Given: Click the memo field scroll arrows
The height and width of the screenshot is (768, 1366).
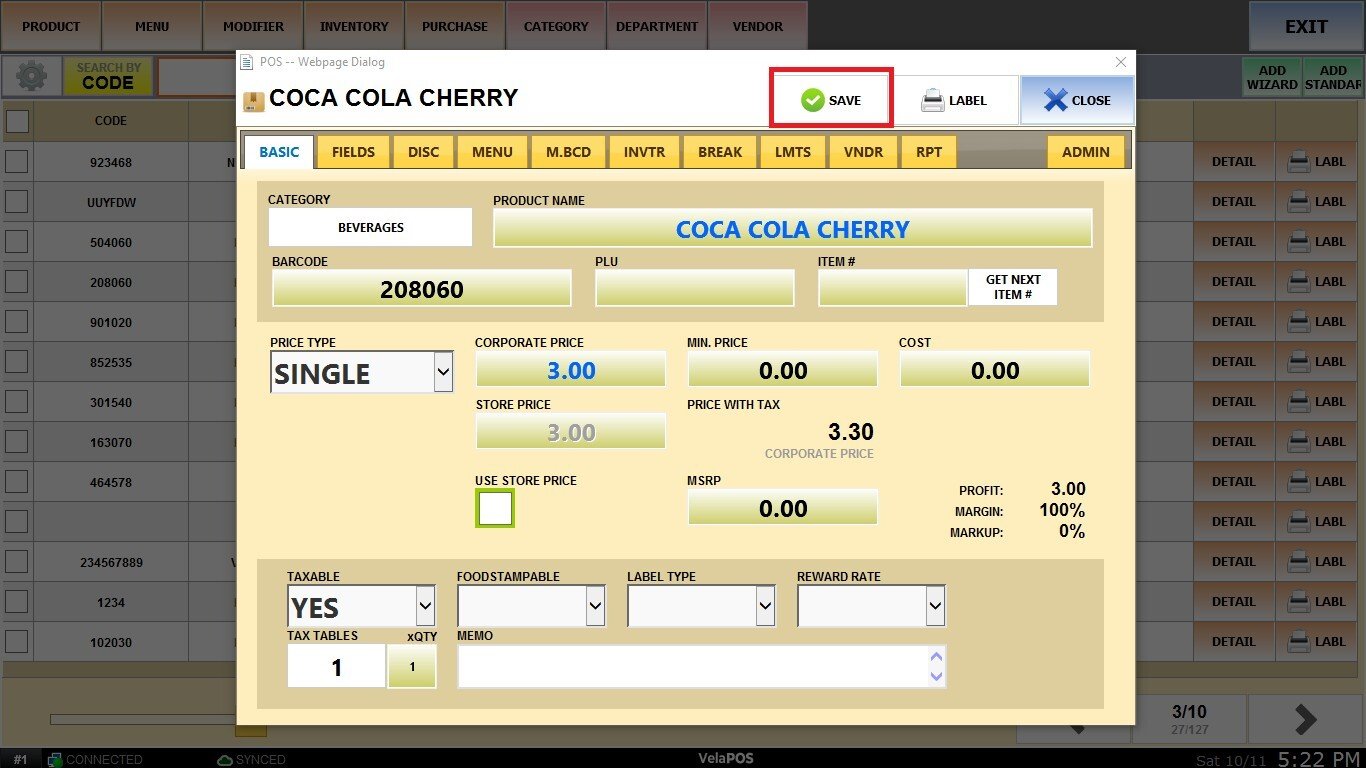Looking at the screenshot, I should pos(936,666).
